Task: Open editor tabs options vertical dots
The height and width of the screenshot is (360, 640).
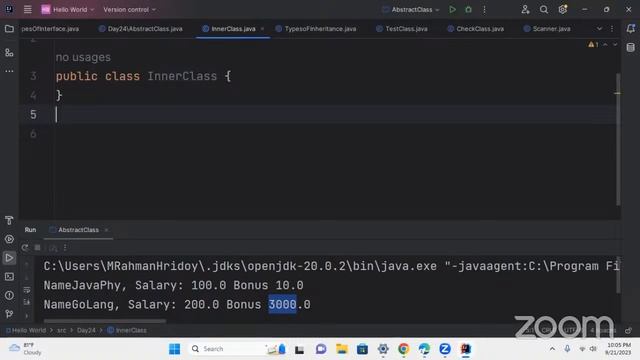Action: [x=612, y=29]
